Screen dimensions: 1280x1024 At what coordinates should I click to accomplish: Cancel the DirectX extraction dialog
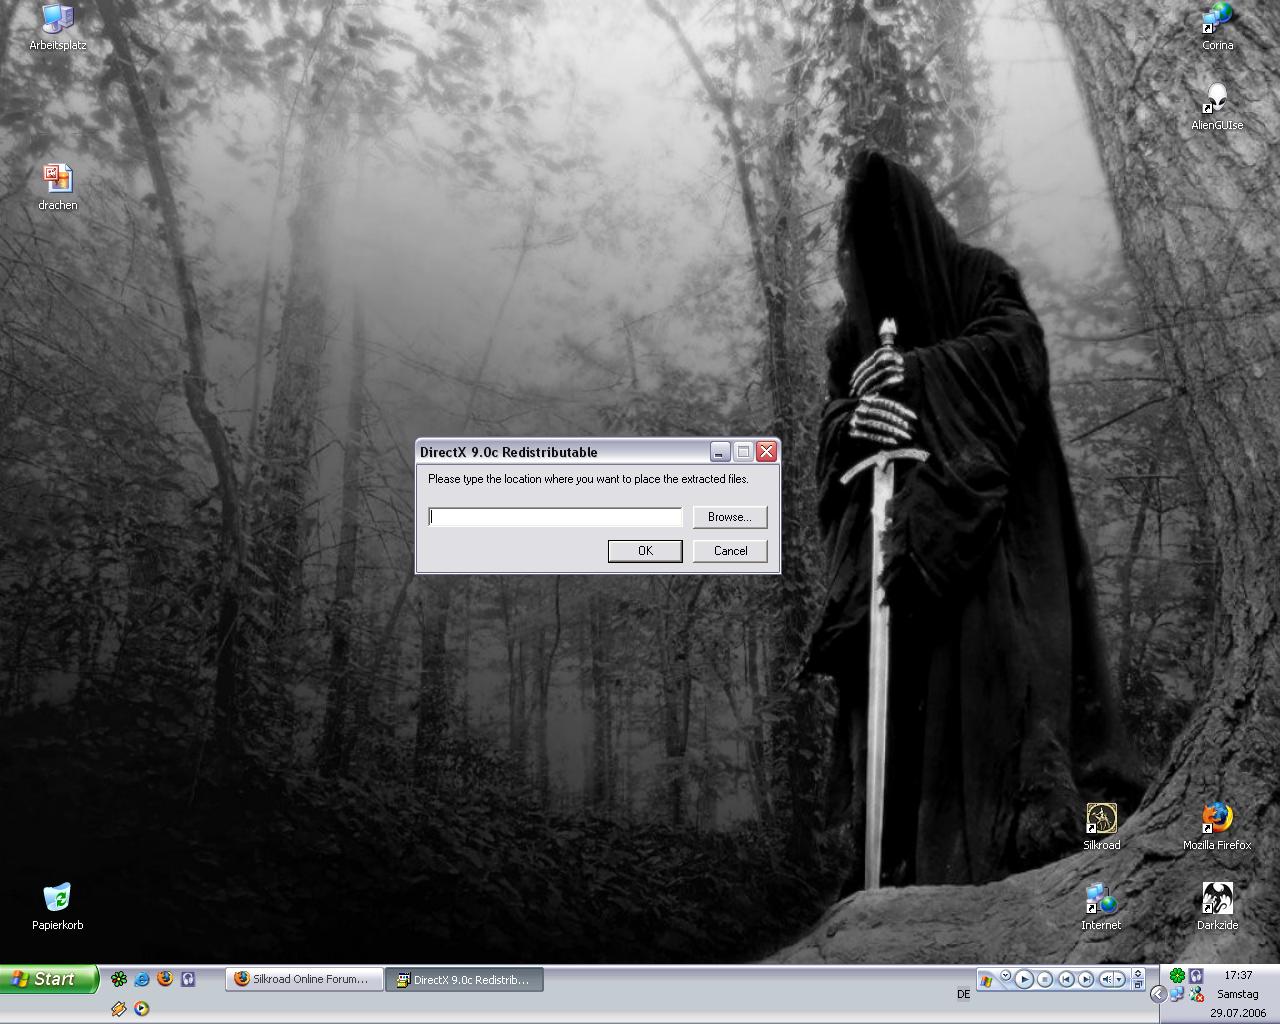(x=729, y=551)
